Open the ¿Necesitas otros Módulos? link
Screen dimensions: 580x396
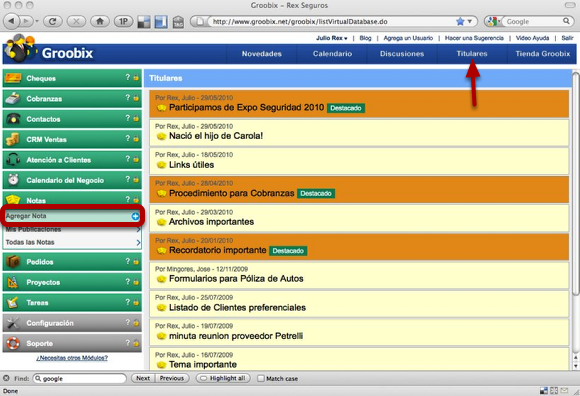coord(72,358)
